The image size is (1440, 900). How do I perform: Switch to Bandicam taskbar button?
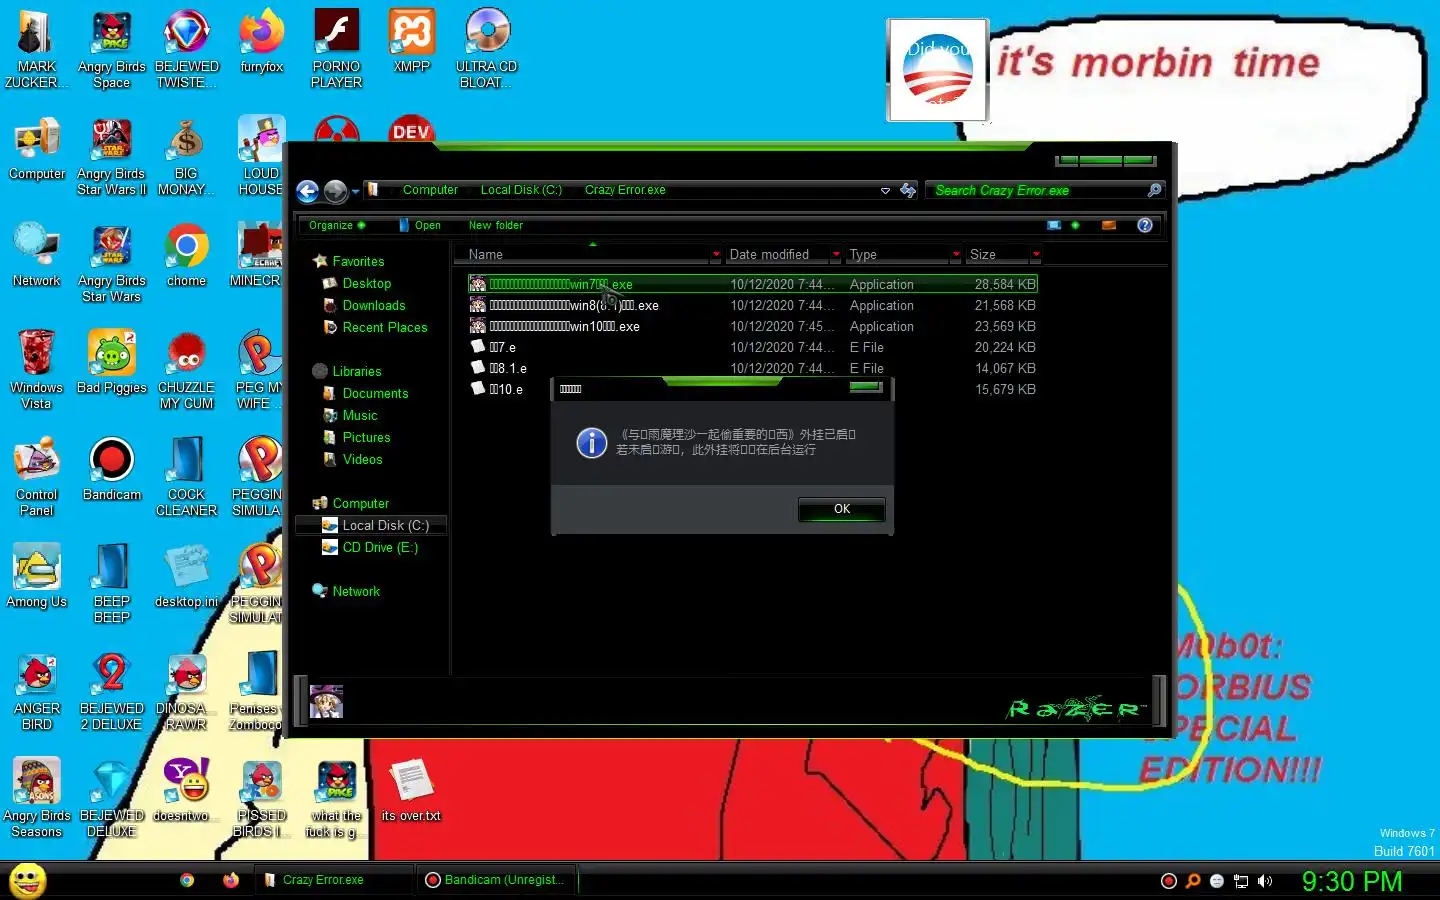[497, 880]
